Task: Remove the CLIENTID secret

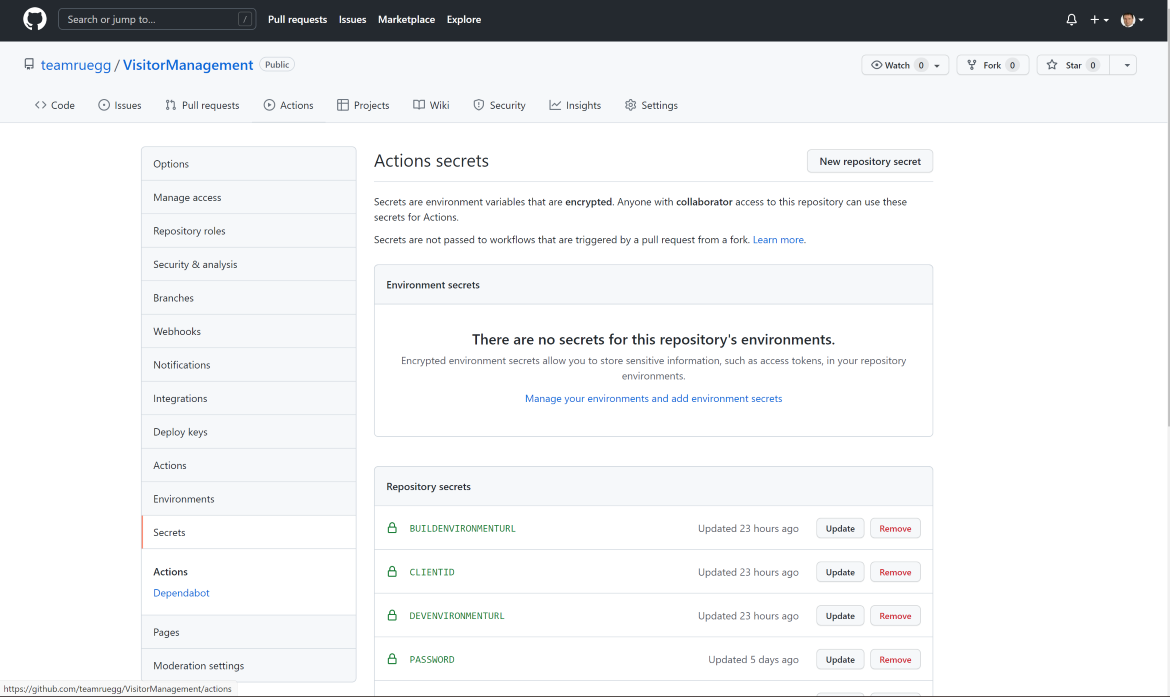Action: point(895,572)
